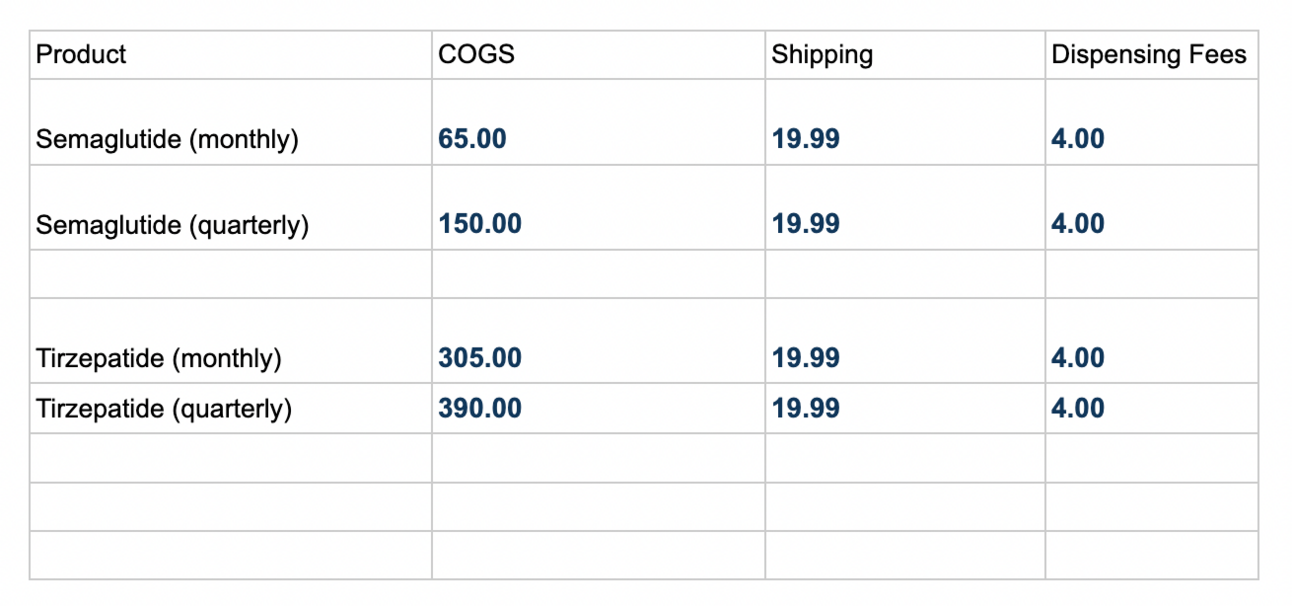
Task: Click the 305.00 COGS value
Action: pyautogui.click(x=480, y=358)
